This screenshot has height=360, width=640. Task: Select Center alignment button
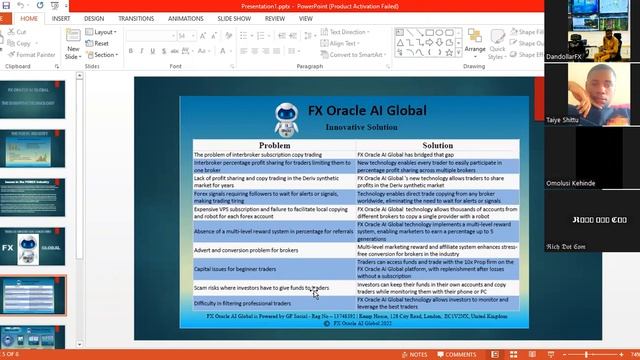coord(255,51)
